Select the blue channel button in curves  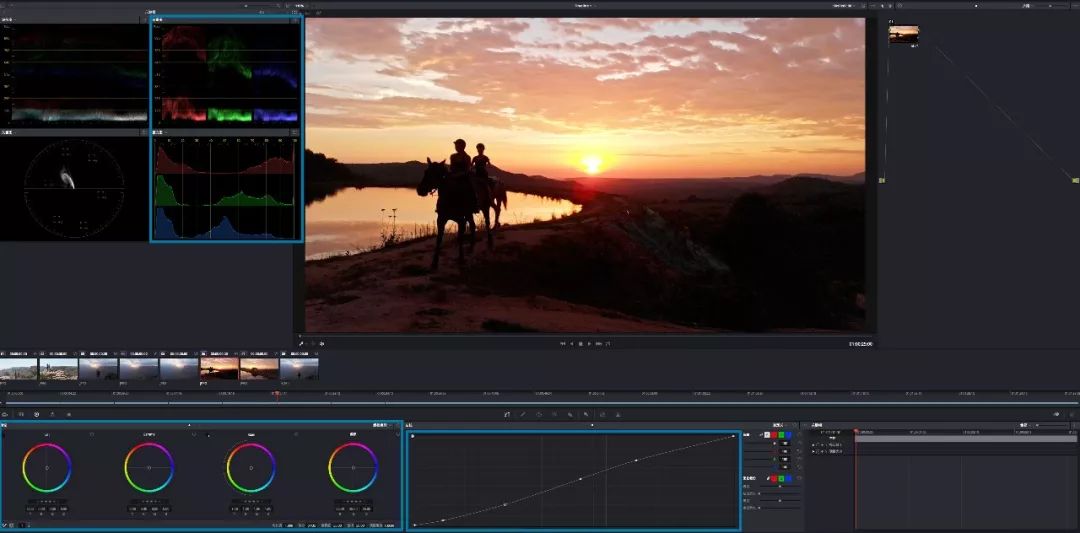click(788, 435)
